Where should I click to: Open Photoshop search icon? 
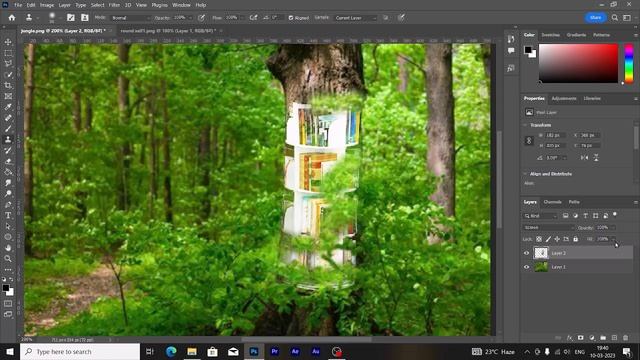pos(615,18)
